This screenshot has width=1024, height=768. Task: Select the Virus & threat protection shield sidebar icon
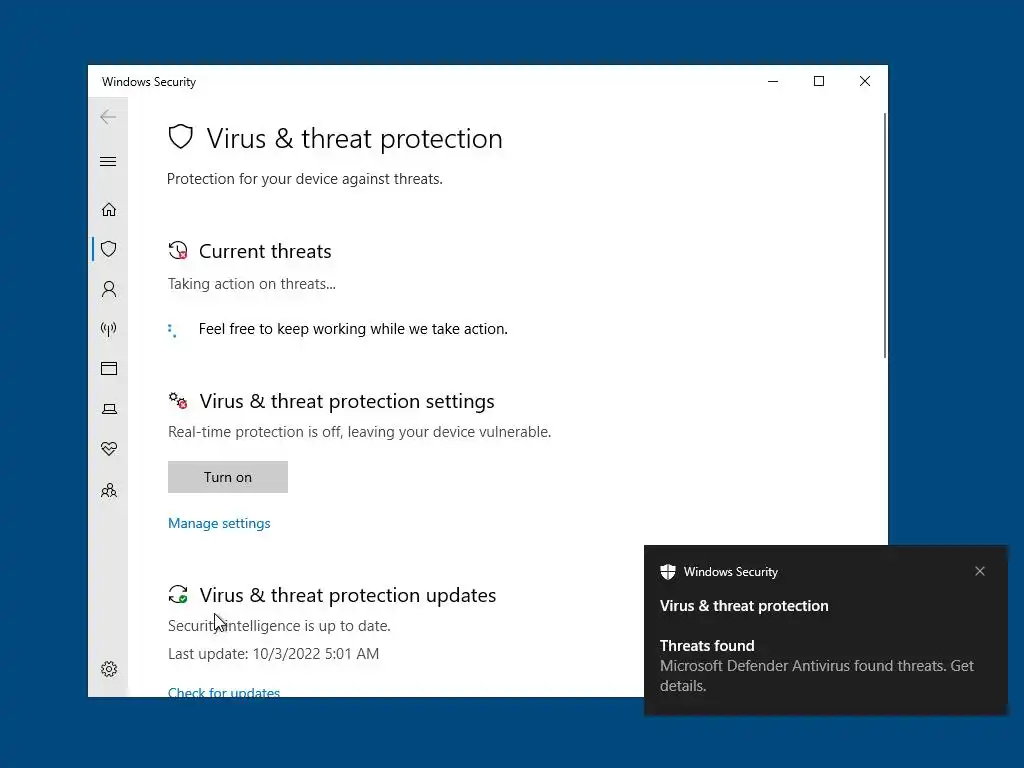point(109,249)
